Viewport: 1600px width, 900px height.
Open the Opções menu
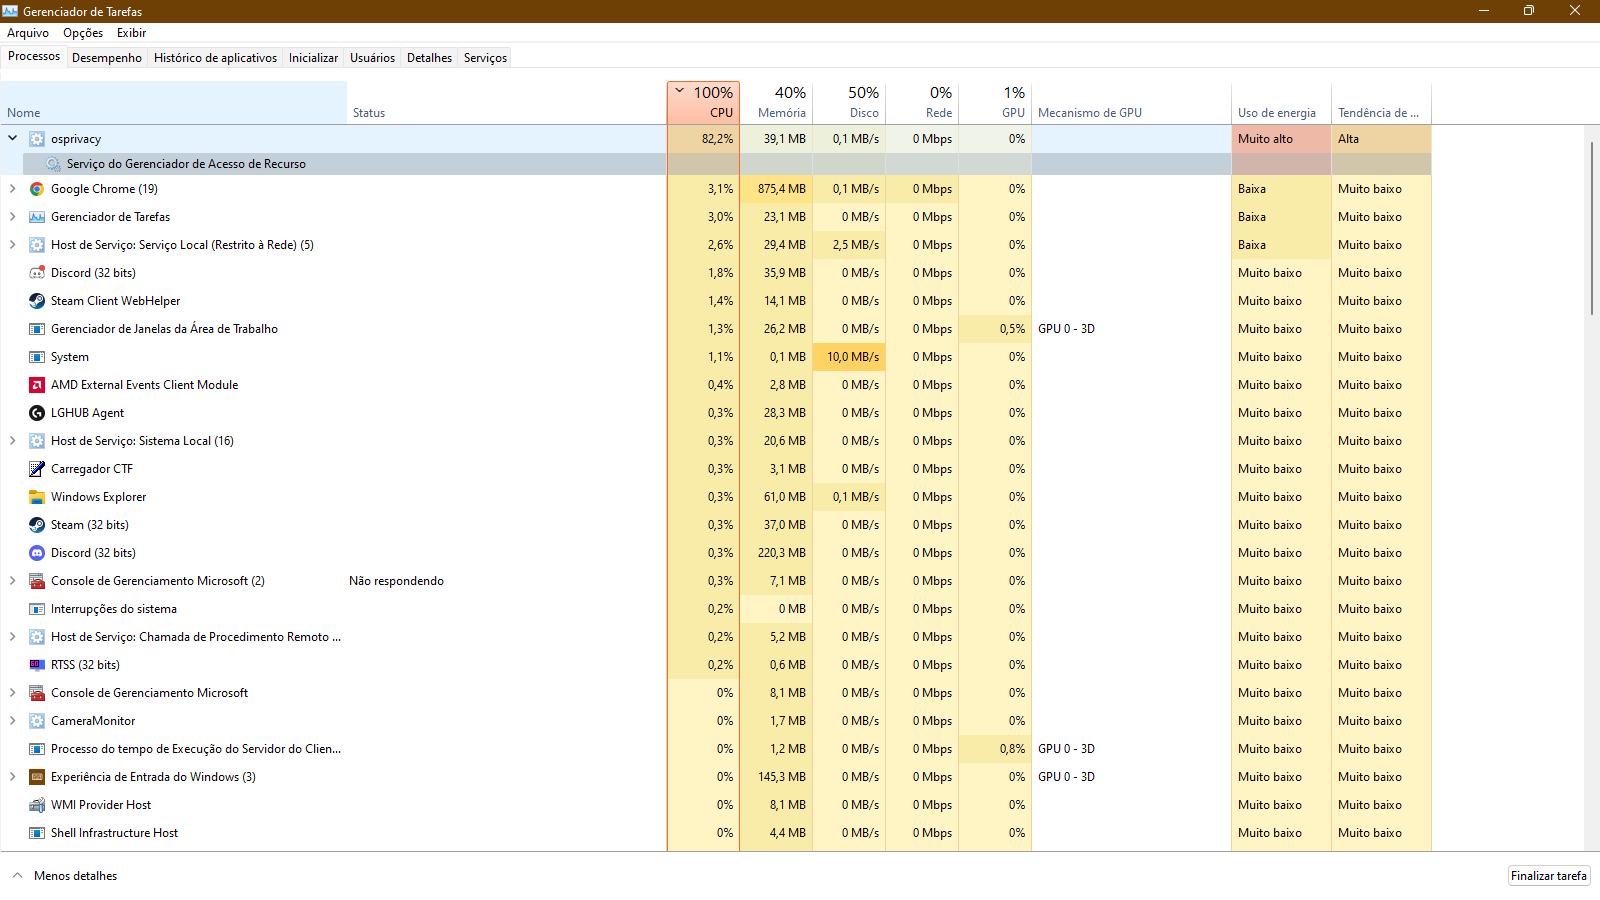coord(83,33)
